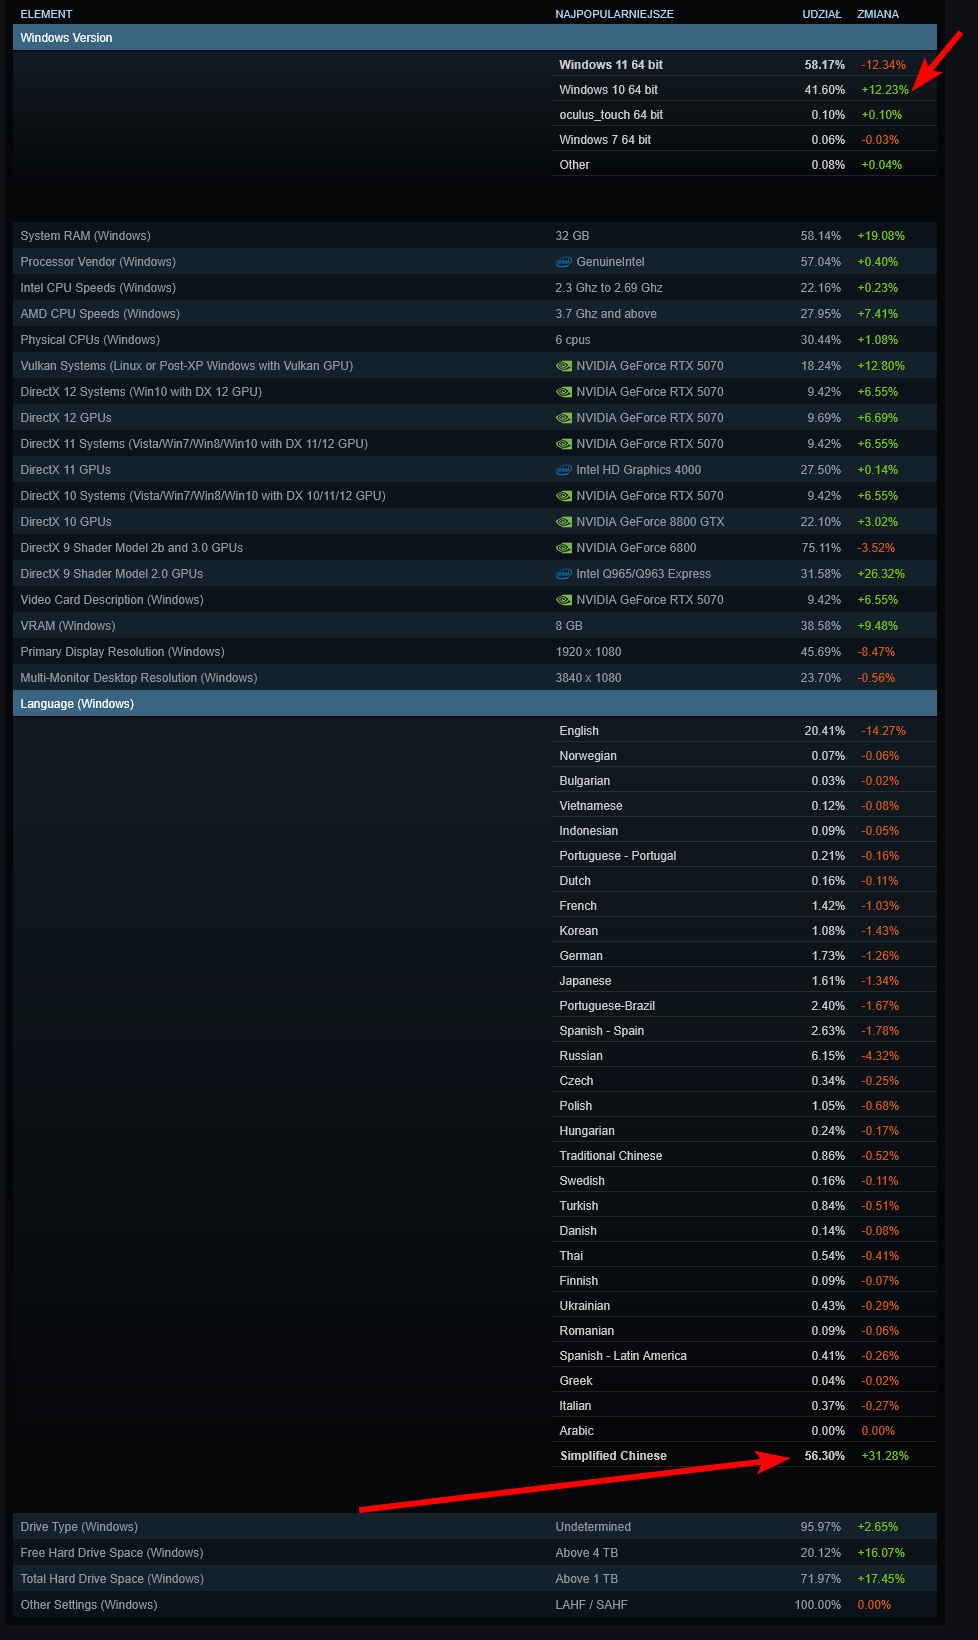Click the Intel HD Graphics 4000 value
The height and width of the screenshot is (1640, 978).
coord(639,470)
